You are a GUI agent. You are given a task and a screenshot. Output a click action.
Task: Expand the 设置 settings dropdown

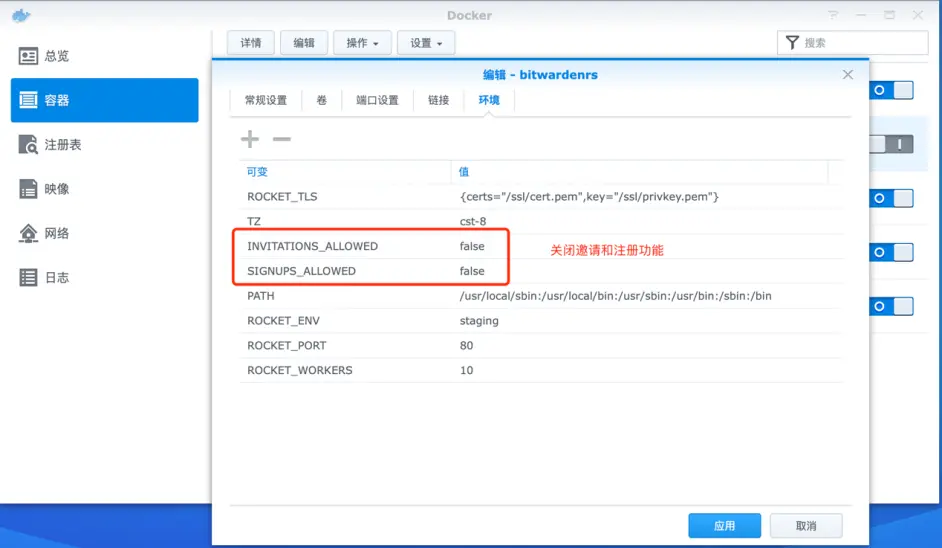pos(426,43)
